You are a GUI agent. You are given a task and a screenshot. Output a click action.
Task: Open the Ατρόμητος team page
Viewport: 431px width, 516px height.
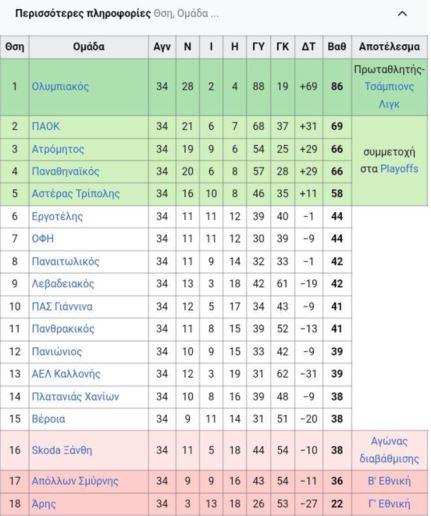point(58,149)
